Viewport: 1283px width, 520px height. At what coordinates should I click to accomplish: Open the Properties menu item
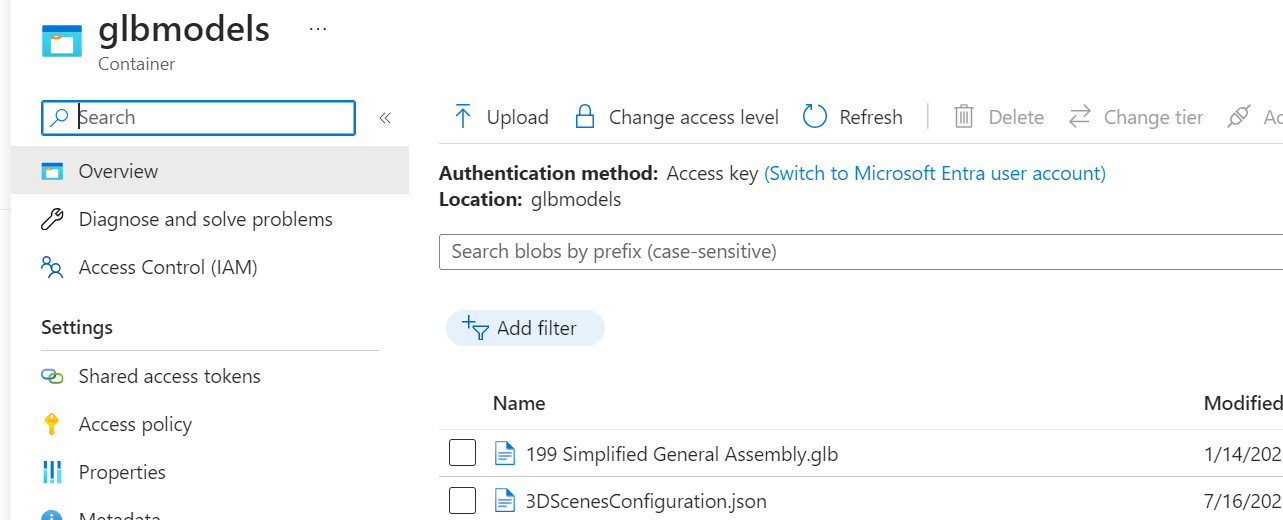pos(122,472)
